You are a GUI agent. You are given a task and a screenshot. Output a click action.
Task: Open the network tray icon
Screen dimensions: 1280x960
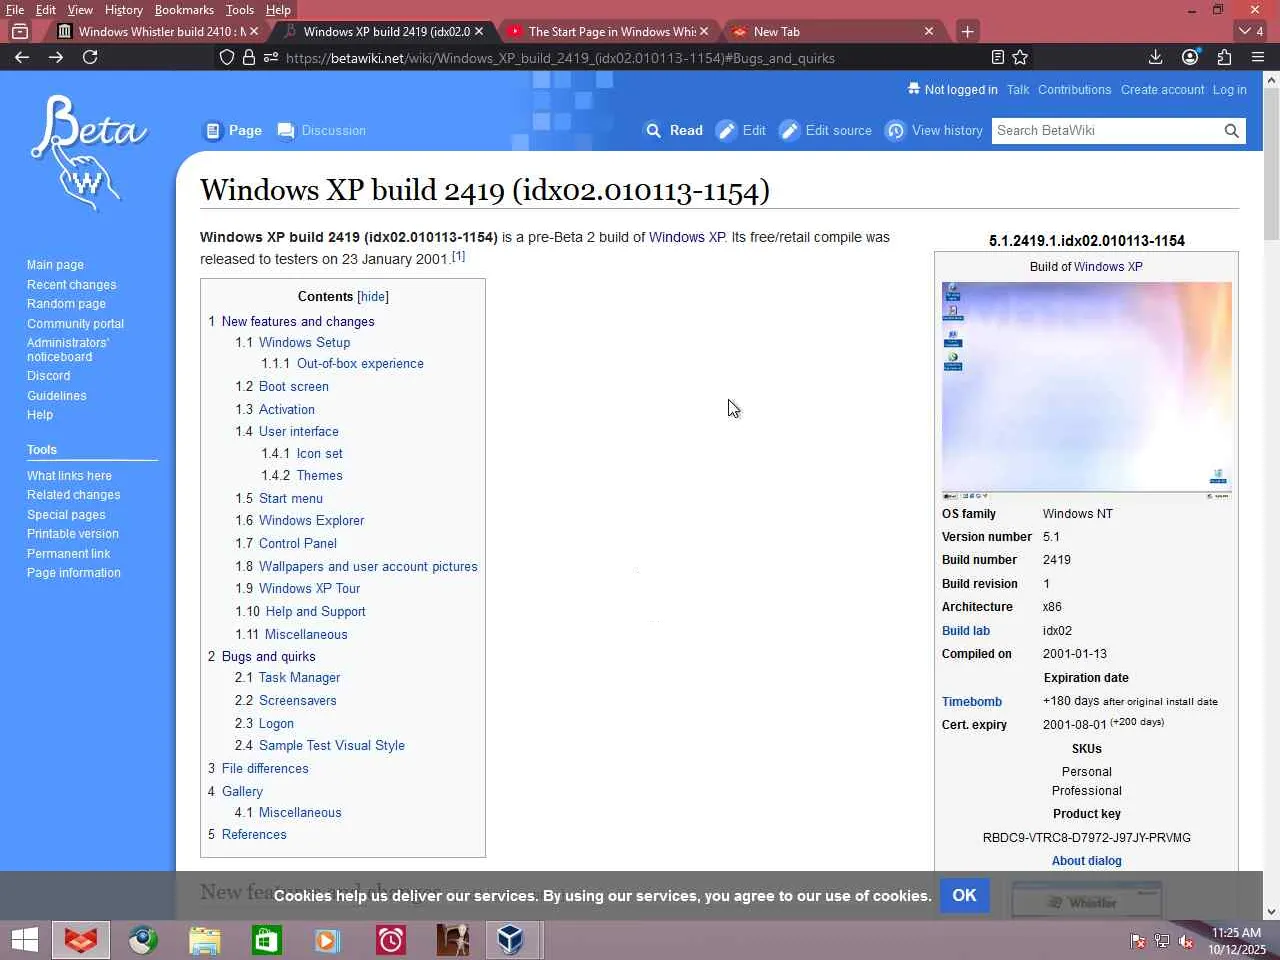1162,941
